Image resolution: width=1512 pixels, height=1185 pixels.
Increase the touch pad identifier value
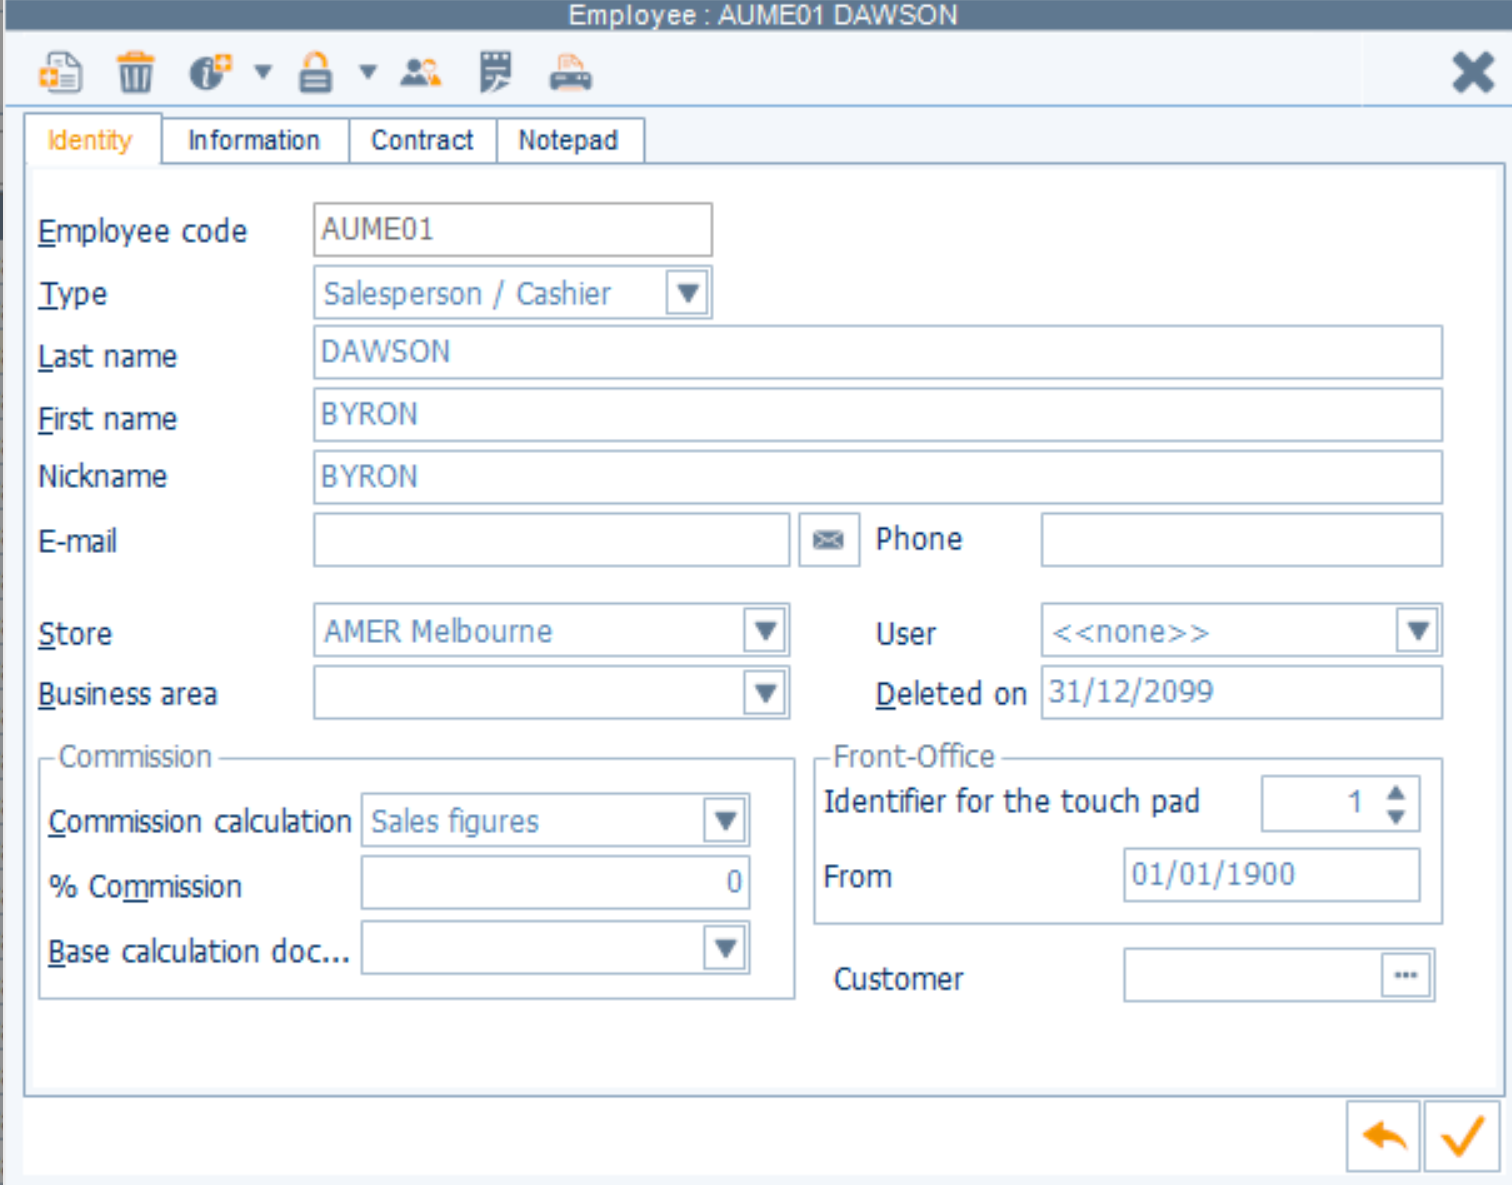click(1397, 793)
